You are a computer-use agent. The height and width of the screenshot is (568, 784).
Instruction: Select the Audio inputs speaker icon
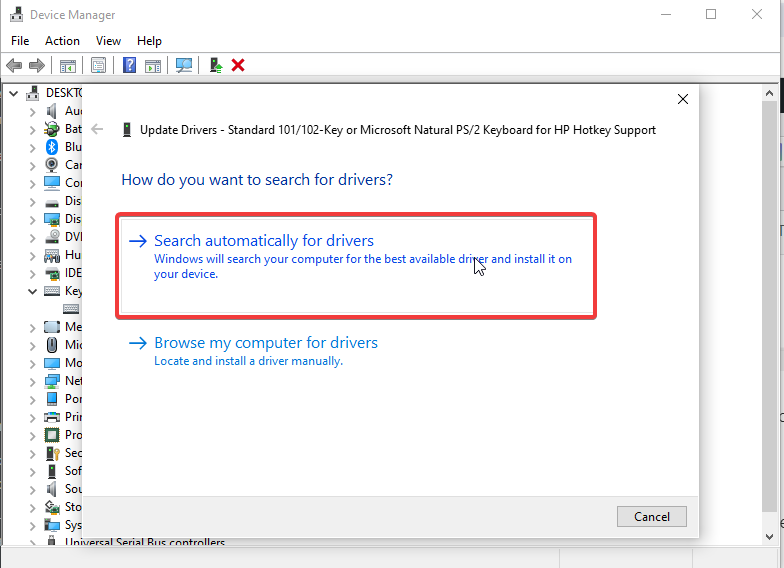[52, 111]
